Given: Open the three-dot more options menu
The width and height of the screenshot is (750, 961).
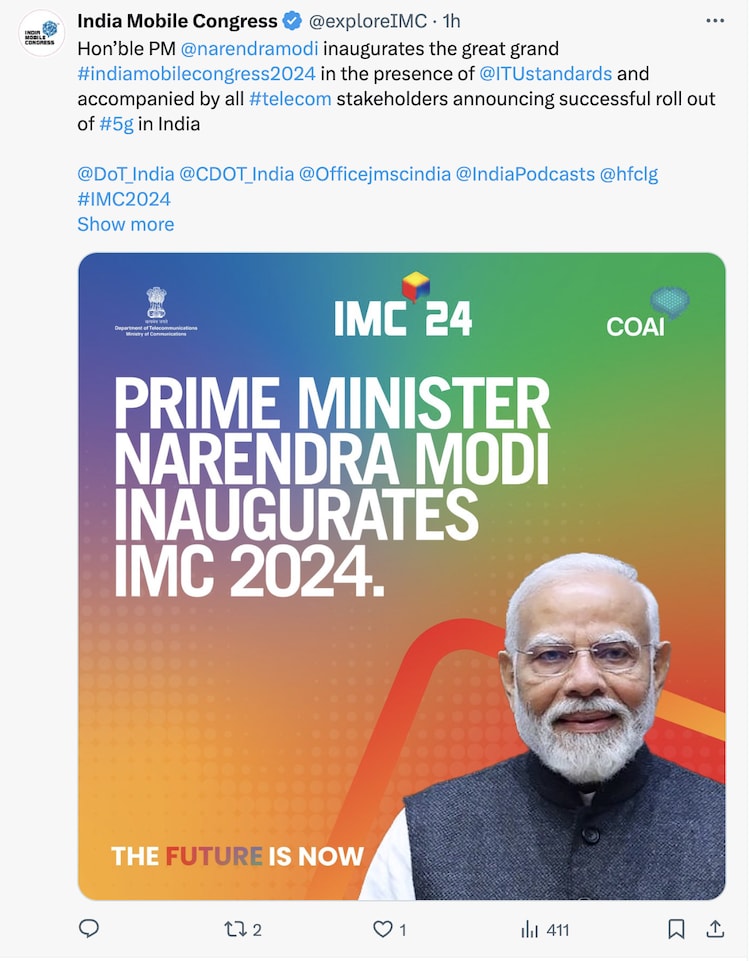Looking at the screenshot, I should [714, 21].
